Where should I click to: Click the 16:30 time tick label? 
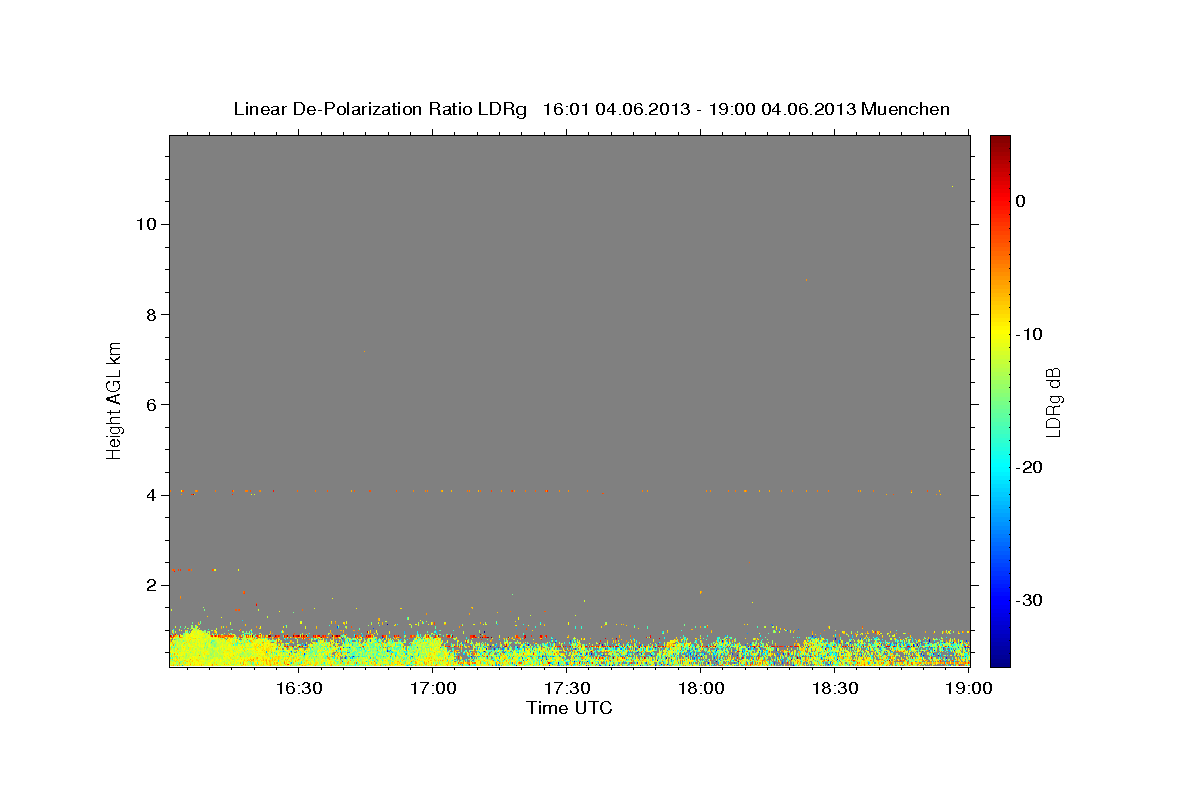(x=299, y=688)
